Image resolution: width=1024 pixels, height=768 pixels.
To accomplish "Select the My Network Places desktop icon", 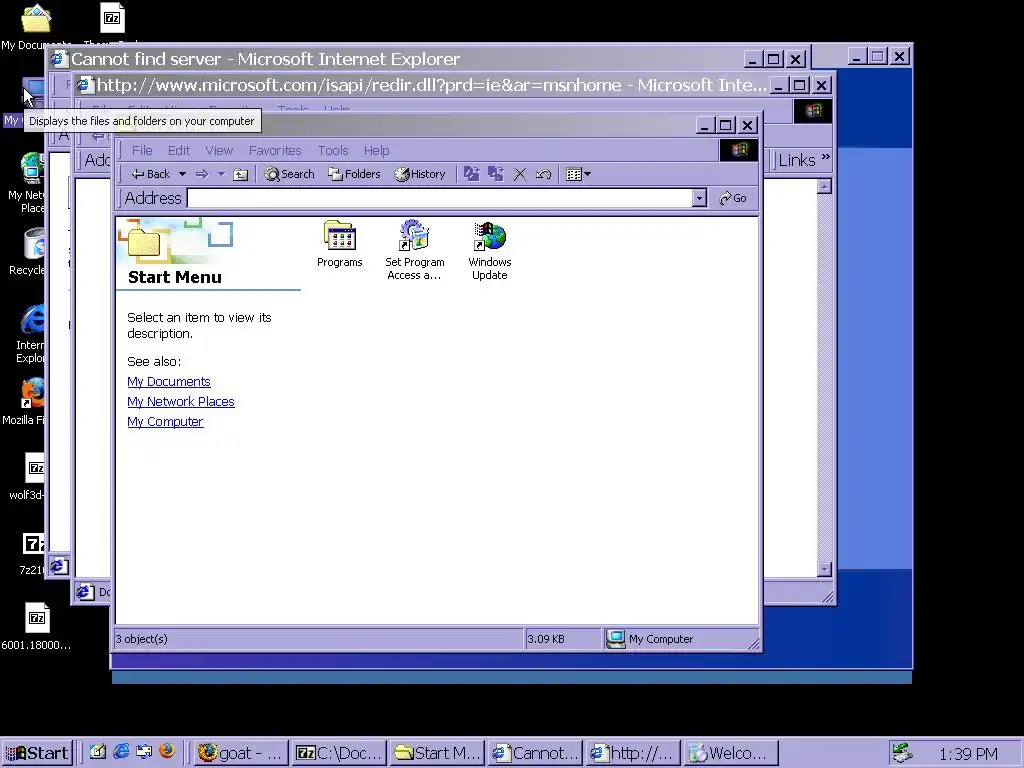I will [x=29, y=183].
